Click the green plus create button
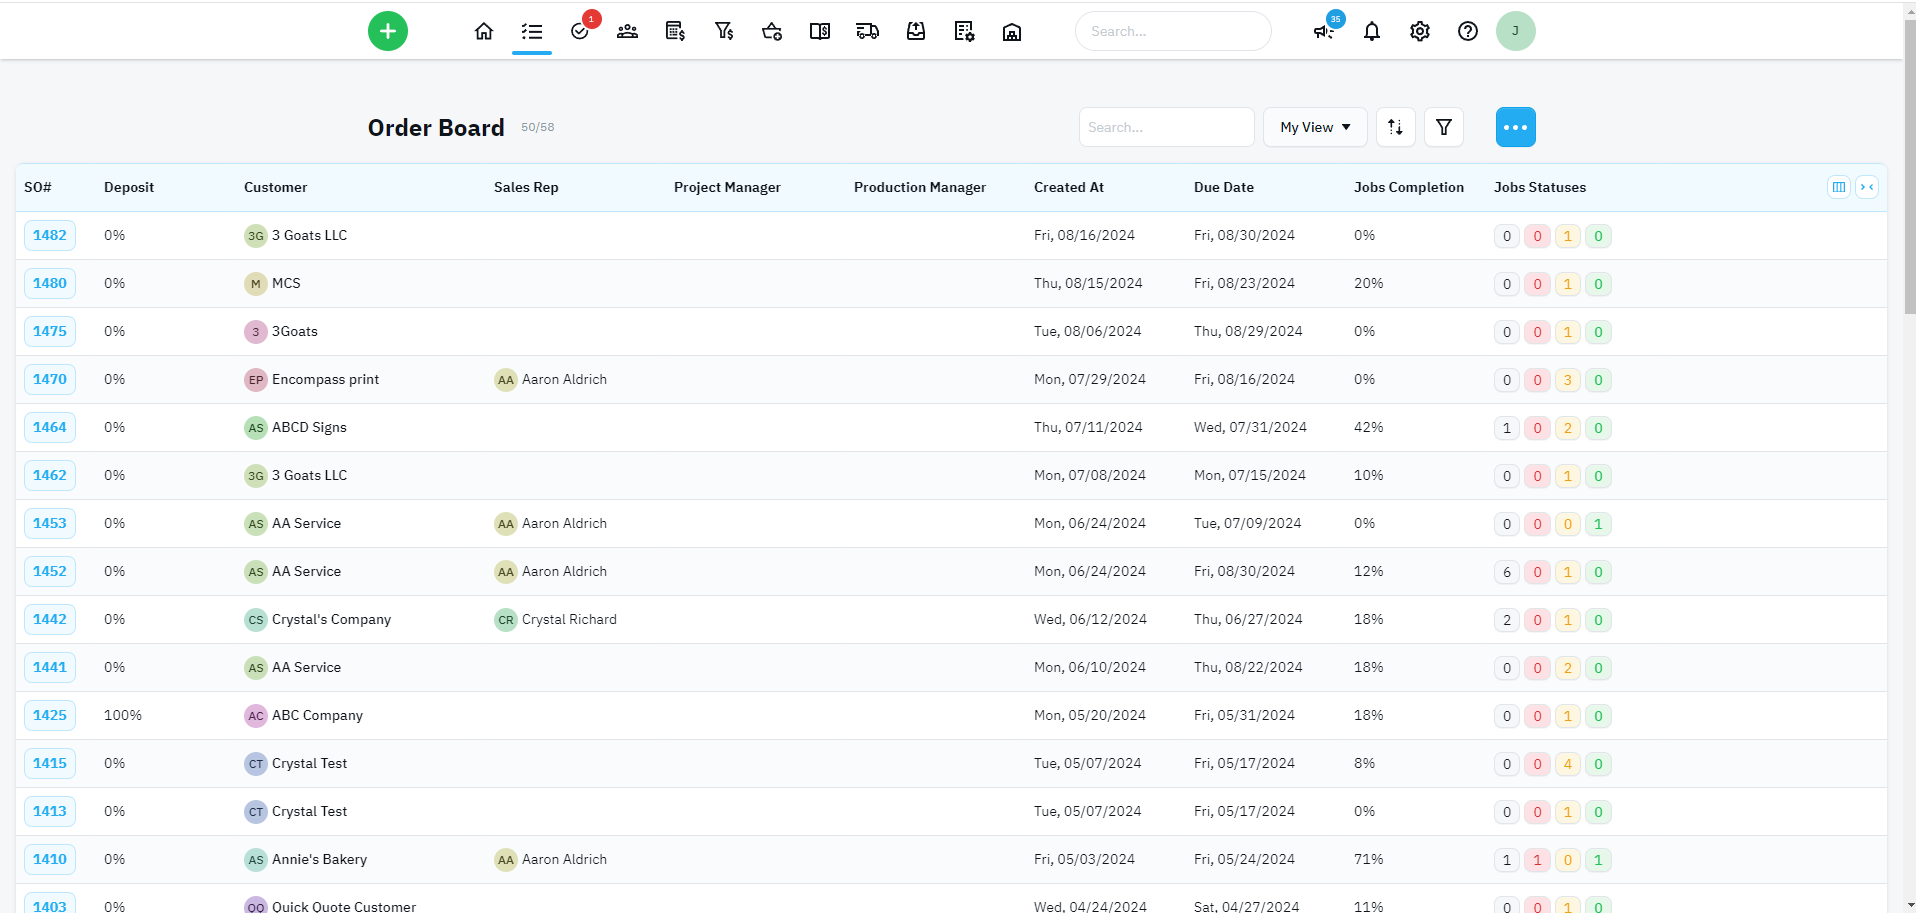Viewport: 1916px width, 913px height. coord(387,31)
